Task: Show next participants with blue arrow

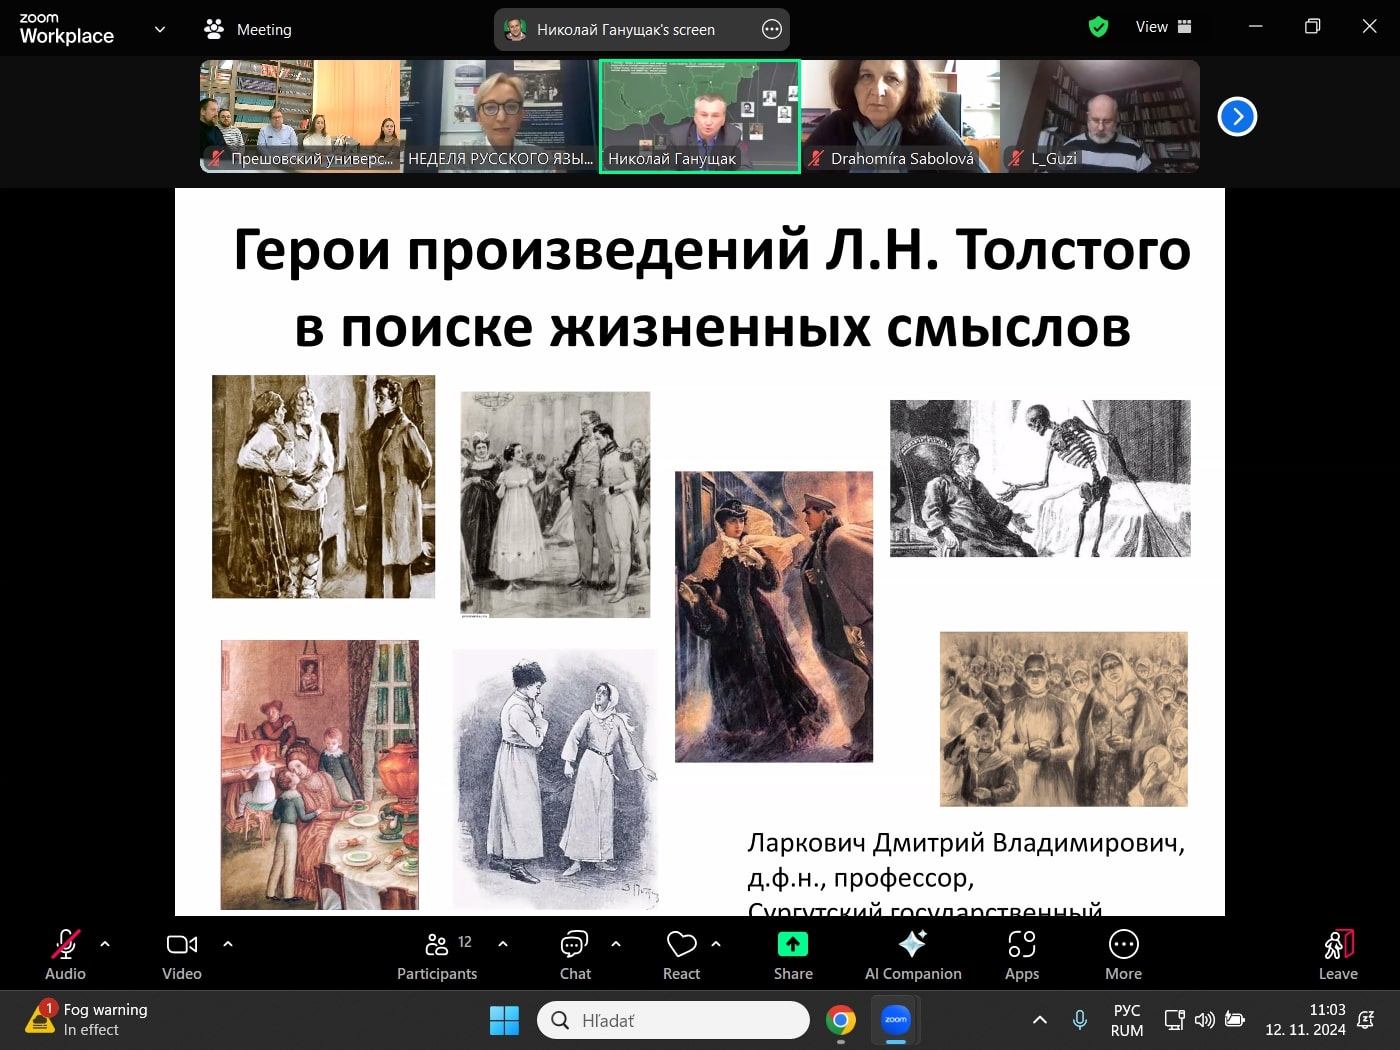Action: (x=1237, y=116)
